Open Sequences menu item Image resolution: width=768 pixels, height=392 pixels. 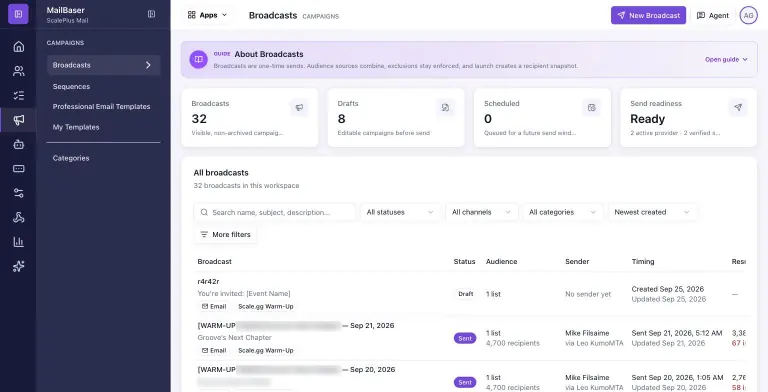(x=72, y=87)
